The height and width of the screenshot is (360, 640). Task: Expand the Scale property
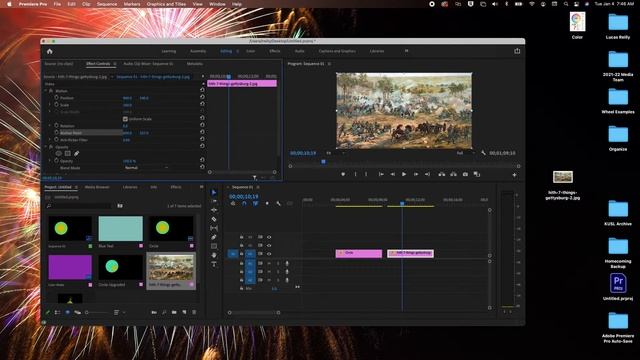[x=50, y=105]
